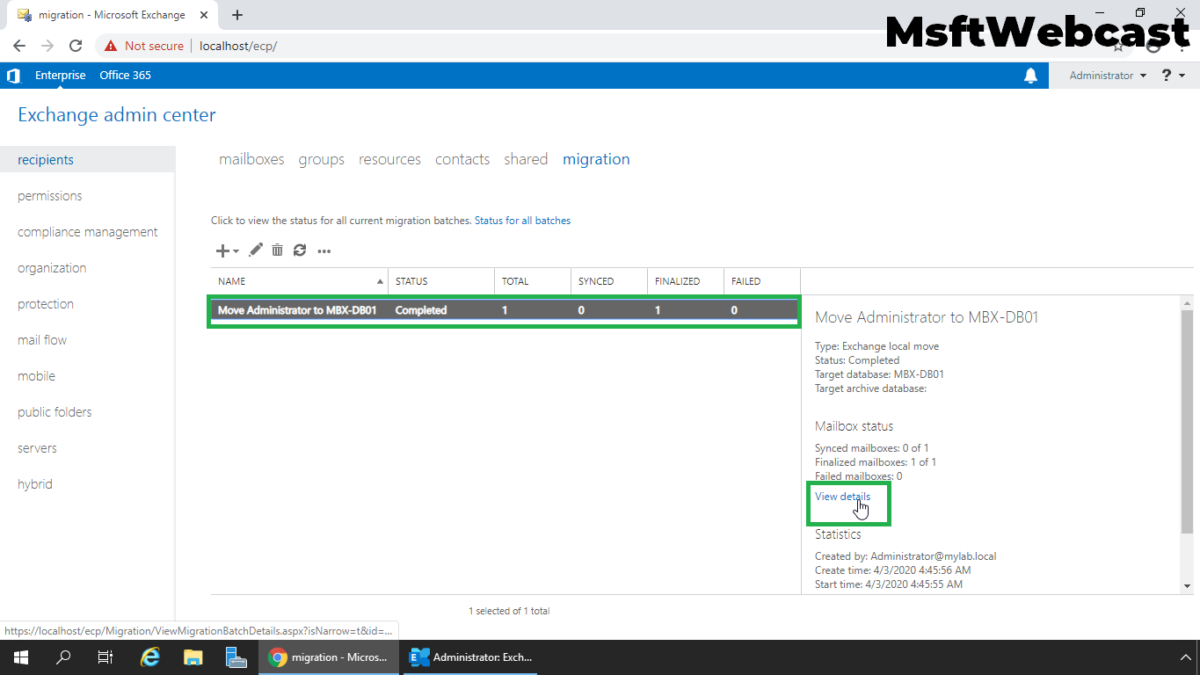Click the new migration batch plus icon

tap(222, 251)
